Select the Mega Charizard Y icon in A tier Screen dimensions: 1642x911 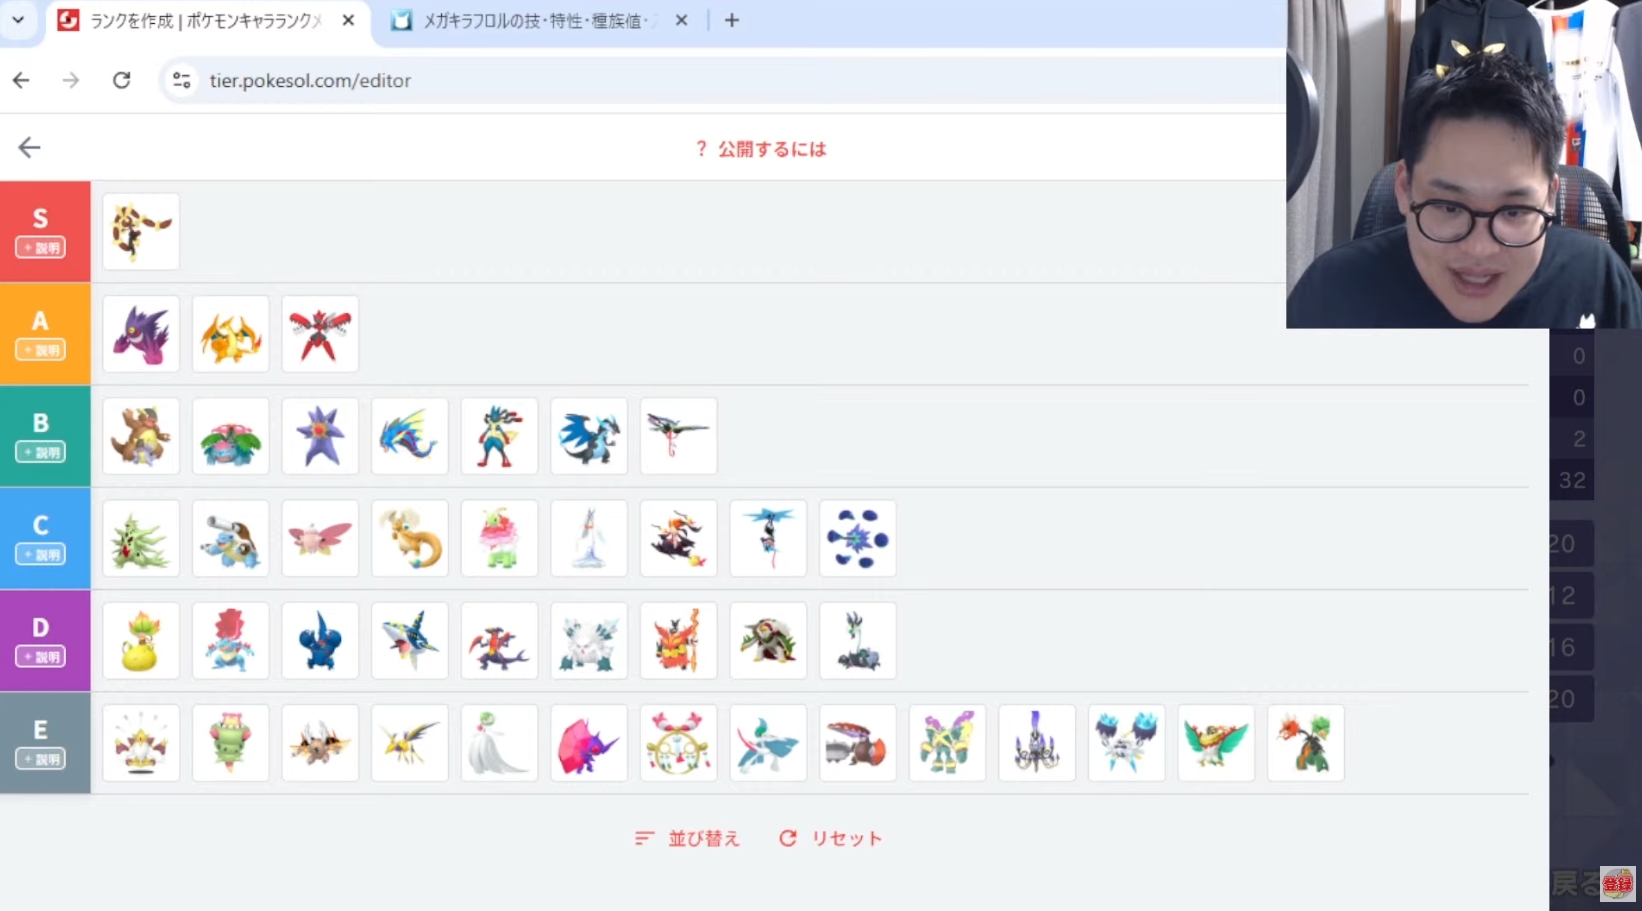pos(231,334)
